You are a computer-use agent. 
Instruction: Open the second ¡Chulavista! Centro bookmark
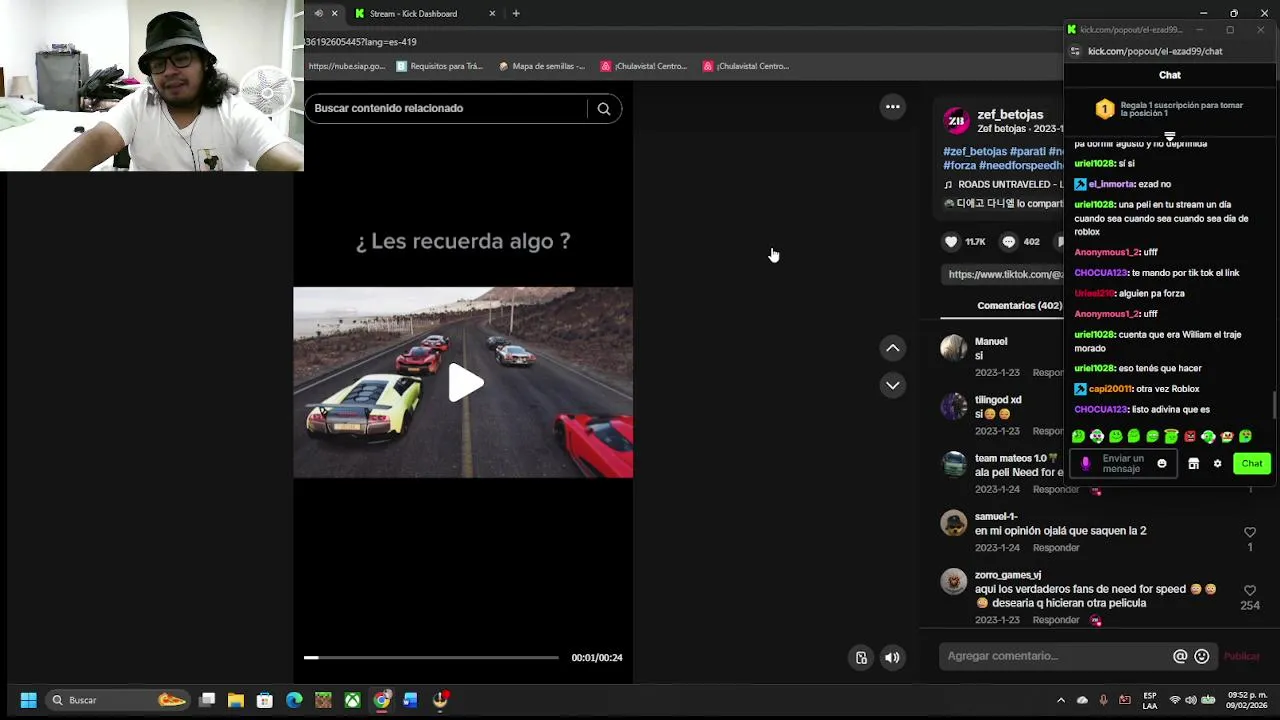pyautogui.click(x=746, y=66)
